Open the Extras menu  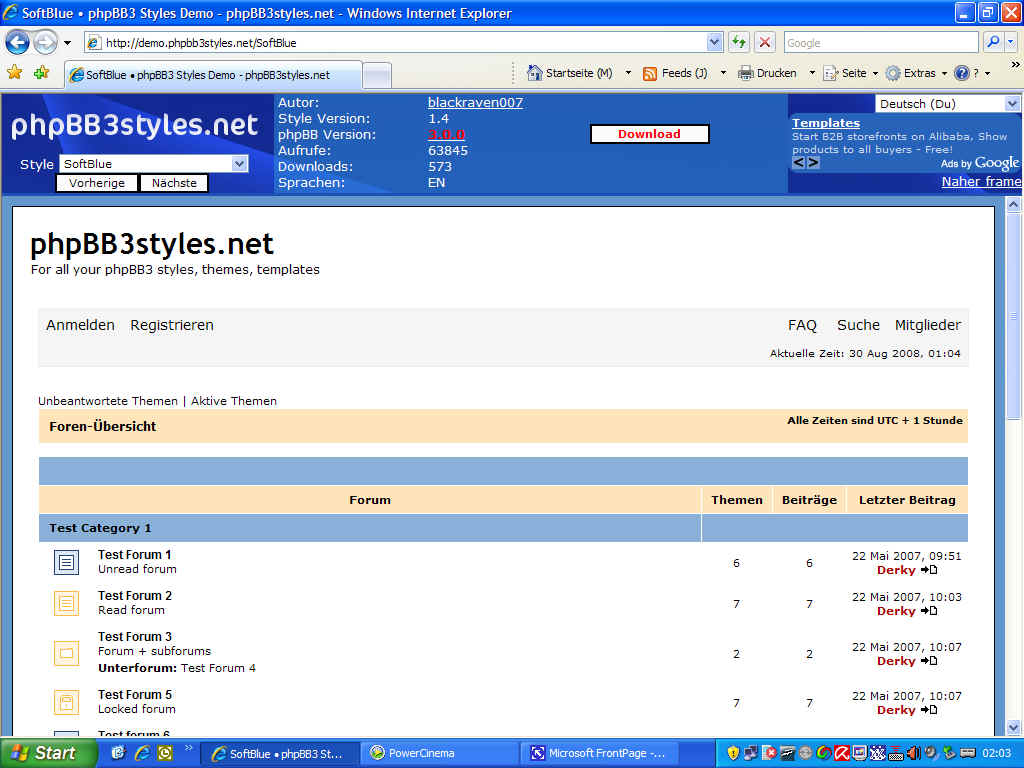click(916, 73)
